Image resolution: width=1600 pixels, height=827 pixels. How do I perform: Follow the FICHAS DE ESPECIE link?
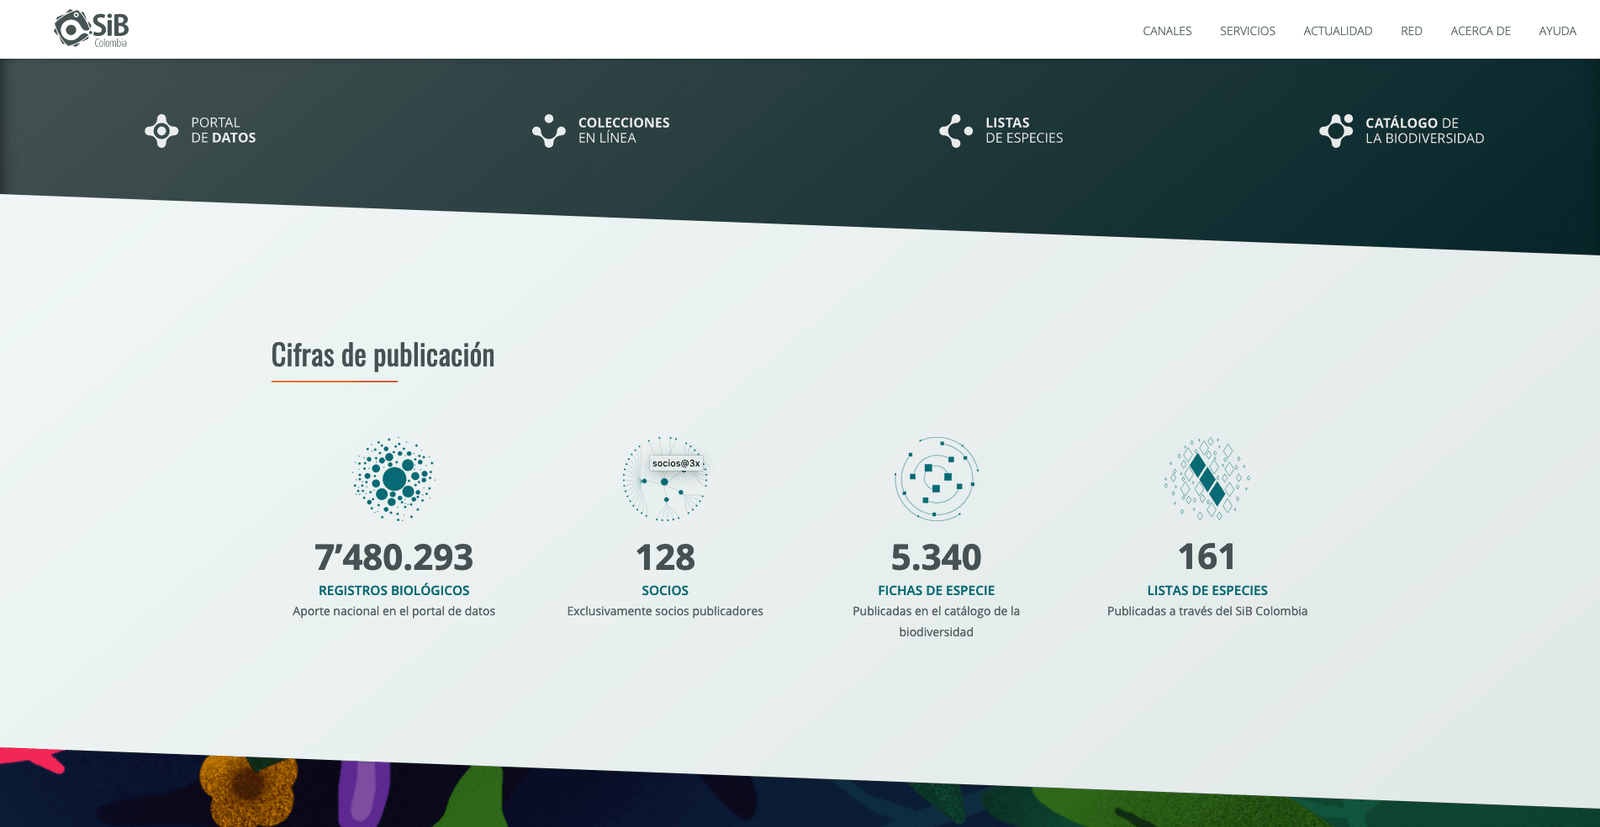click(936, 591)
